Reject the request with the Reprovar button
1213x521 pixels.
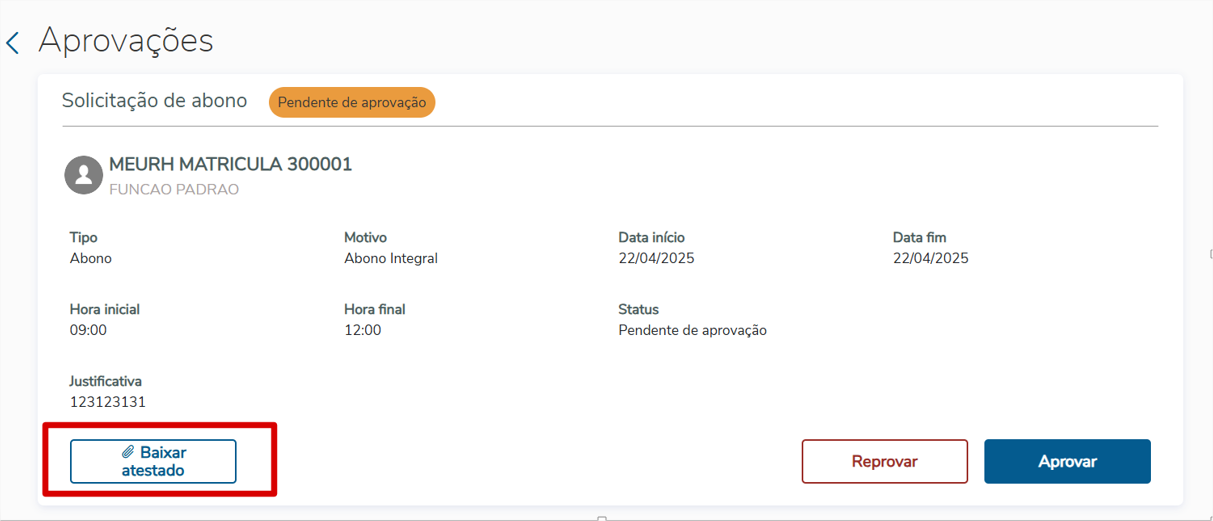pyautogui.click(x=884, y=461)
